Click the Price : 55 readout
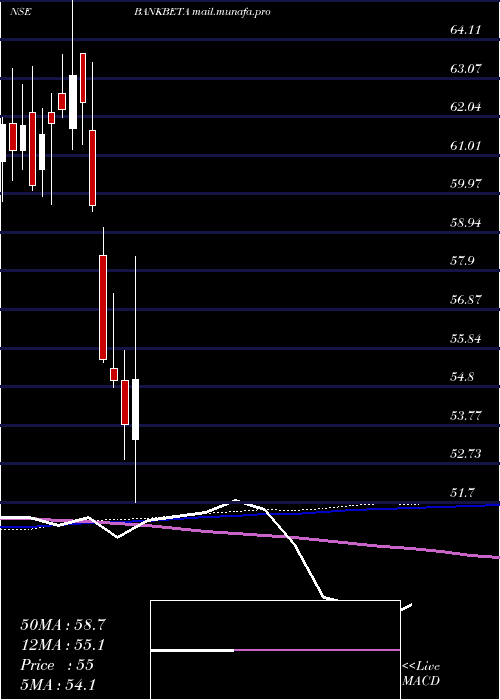Viewport: 500px width, 700px height. click(57, 665)
